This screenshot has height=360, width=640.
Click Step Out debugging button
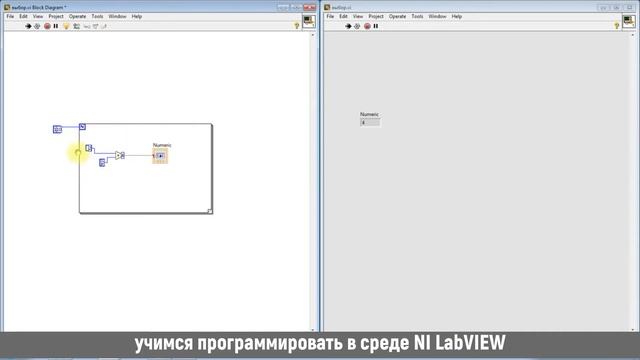coord(104,26)
